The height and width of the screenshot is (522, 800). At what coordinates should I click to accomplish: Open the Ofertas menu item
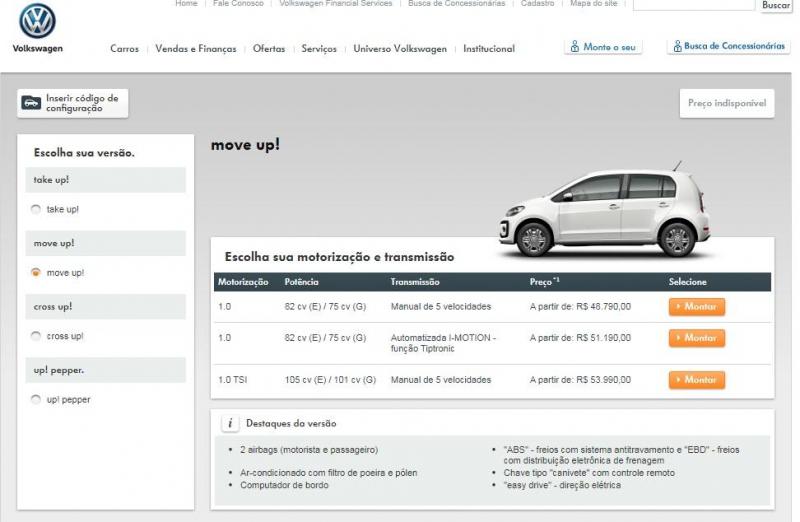tap(269, 48)
